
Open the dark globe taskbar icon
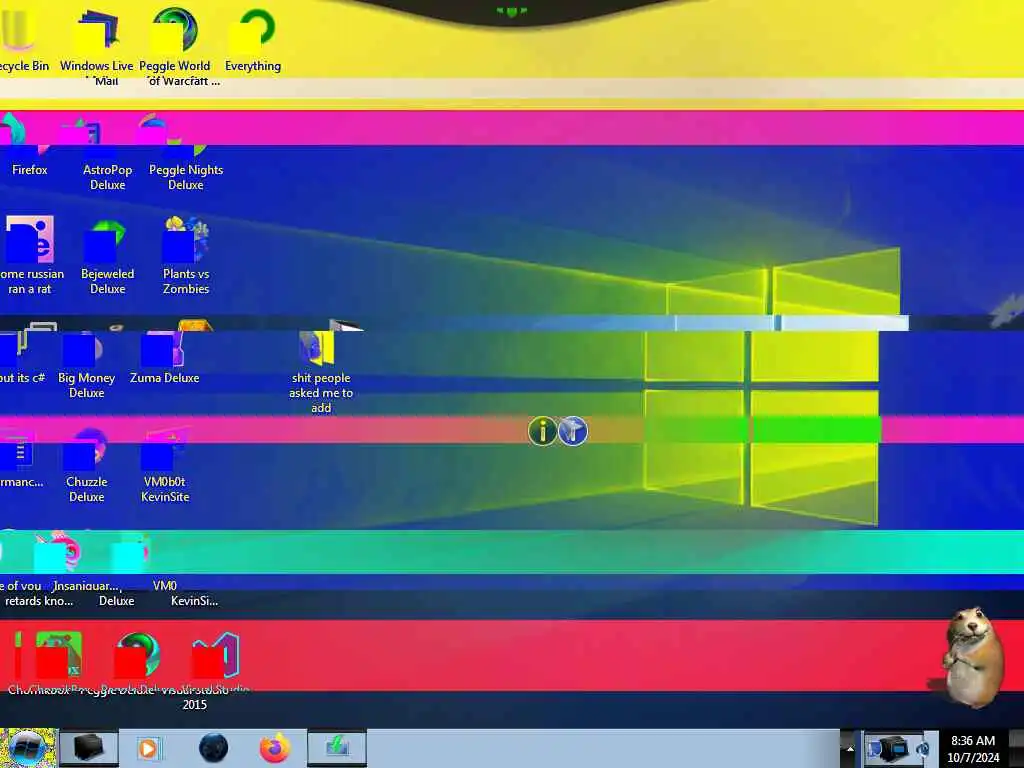pyautogui.click(x=214, y=748)
